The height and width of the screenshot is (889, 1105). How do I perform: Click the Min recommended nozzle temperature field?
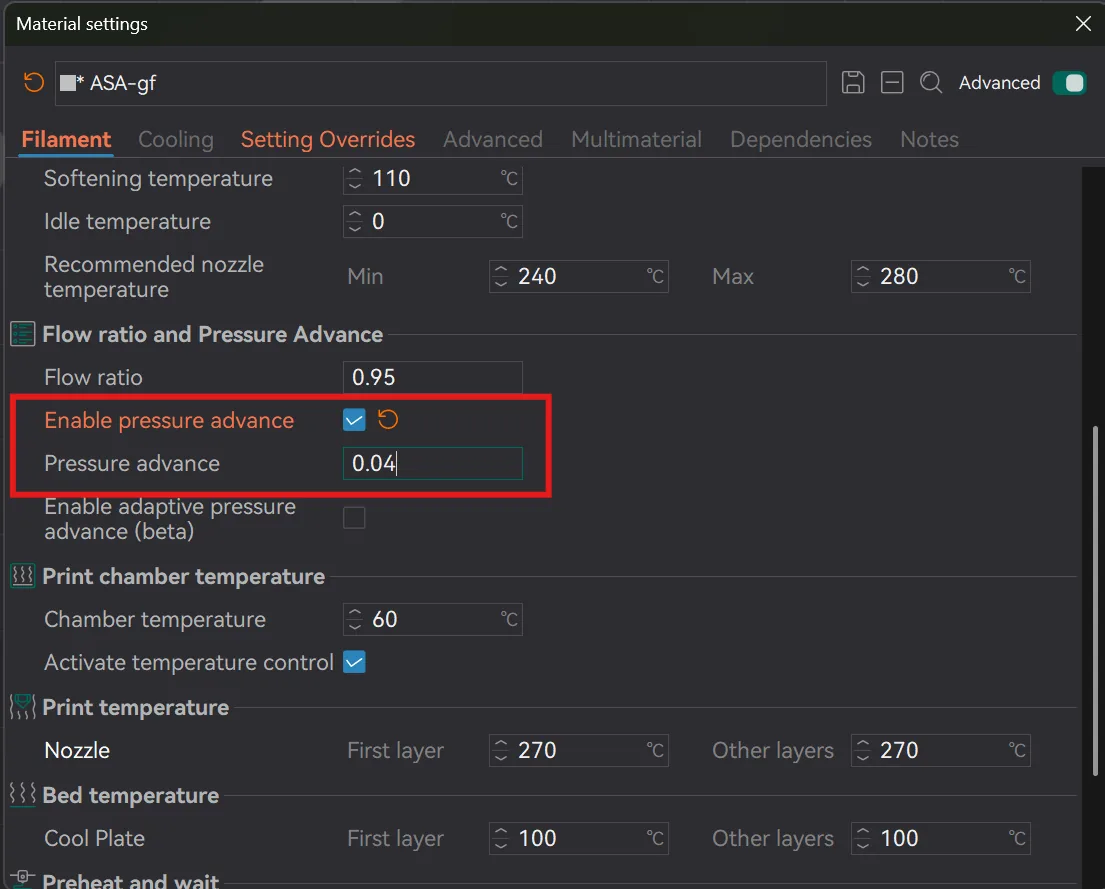point(579,276)
